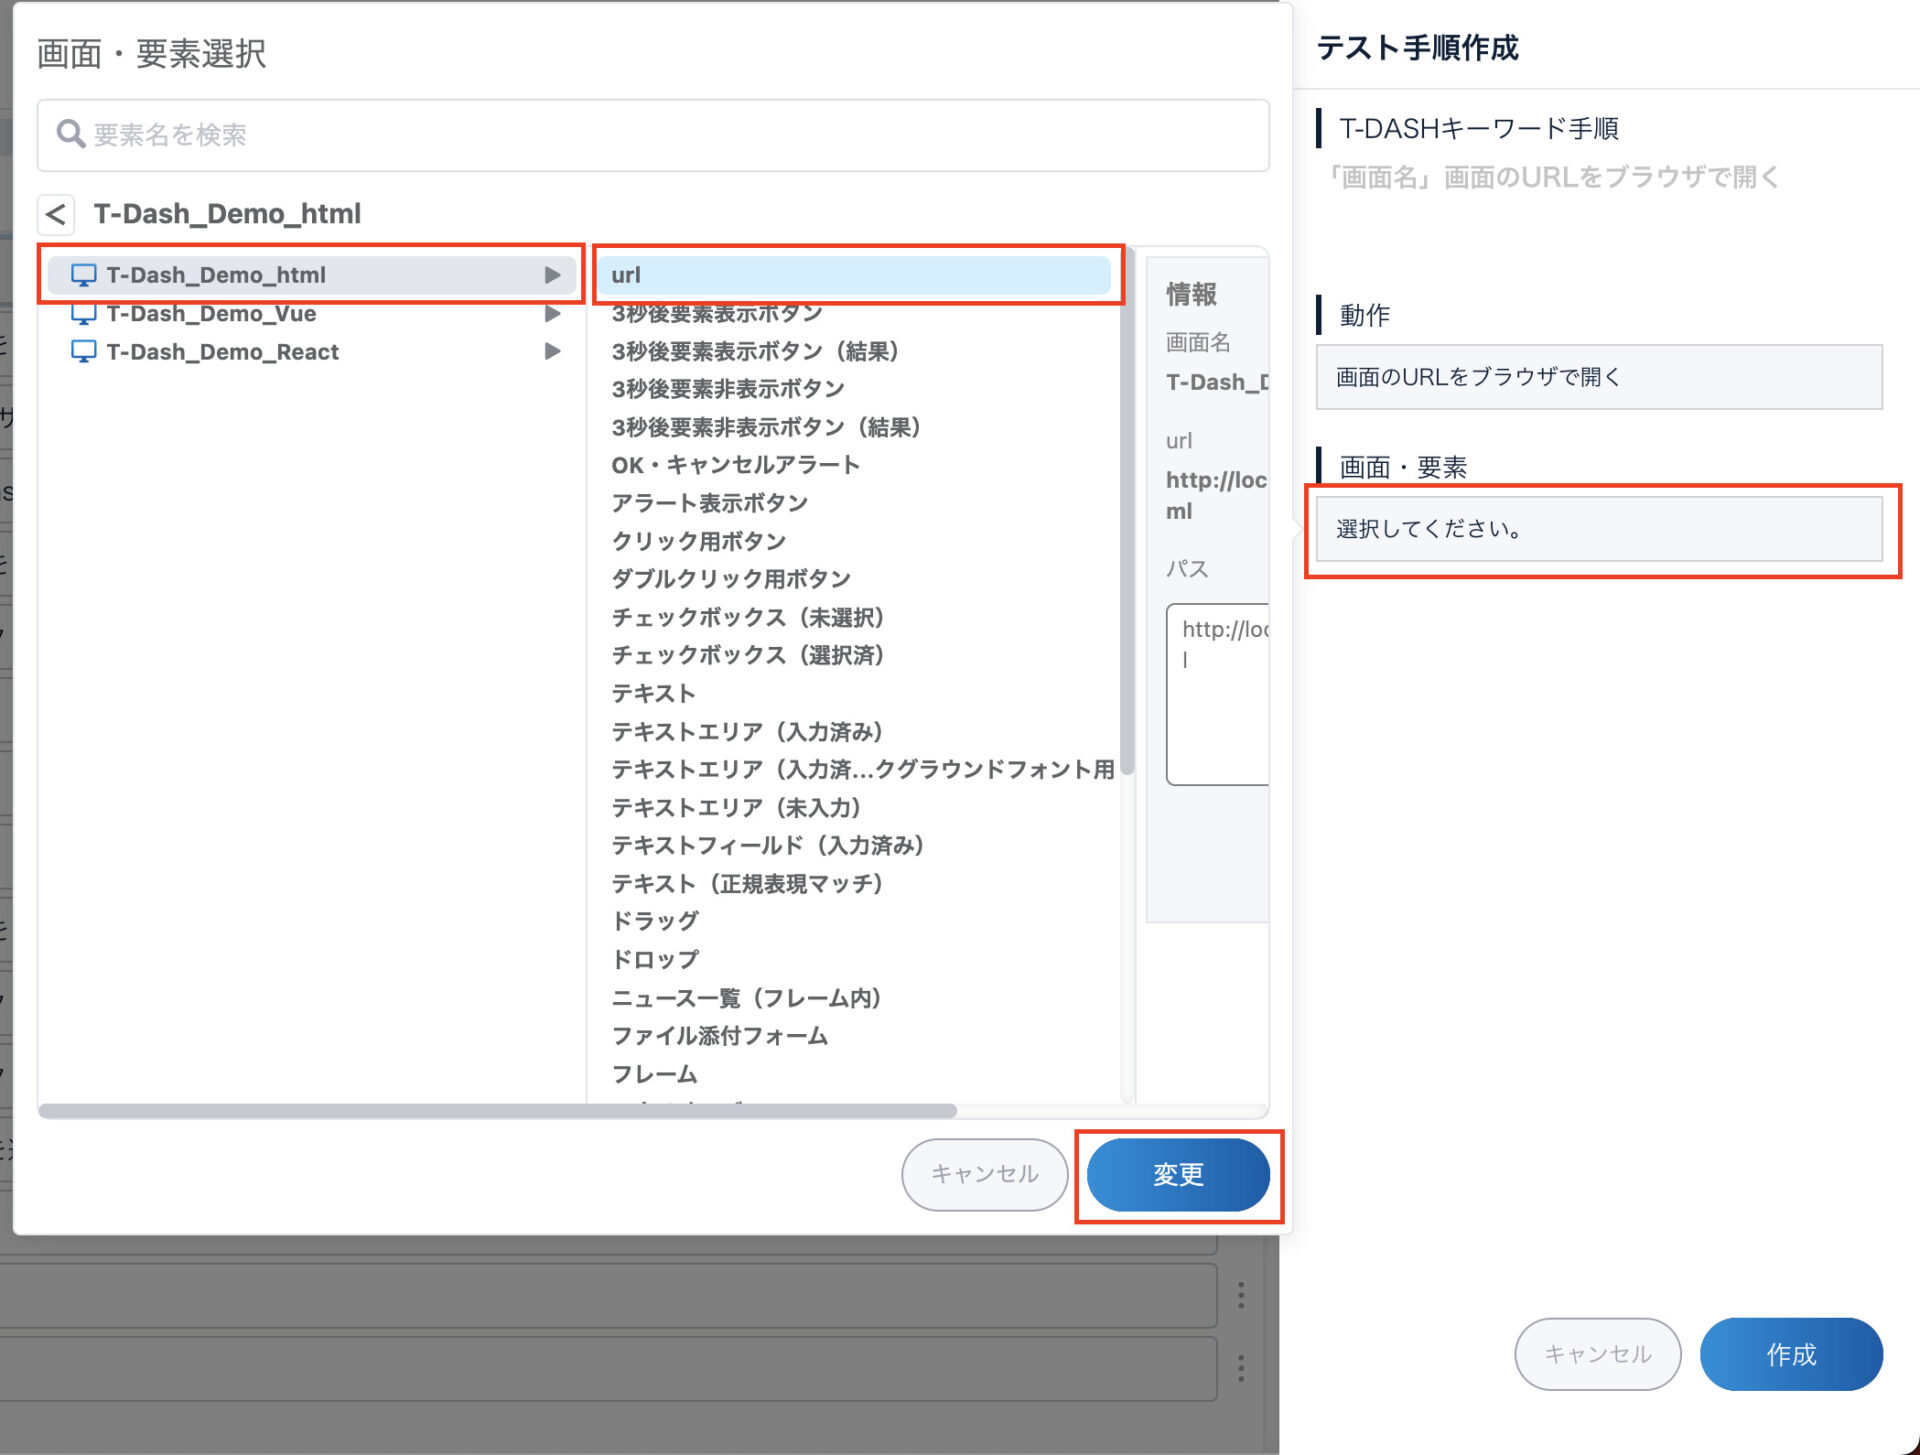1920x1455 pixels.
Task: Open the three-dot menu of lowest background row
Action: 1241,1368
